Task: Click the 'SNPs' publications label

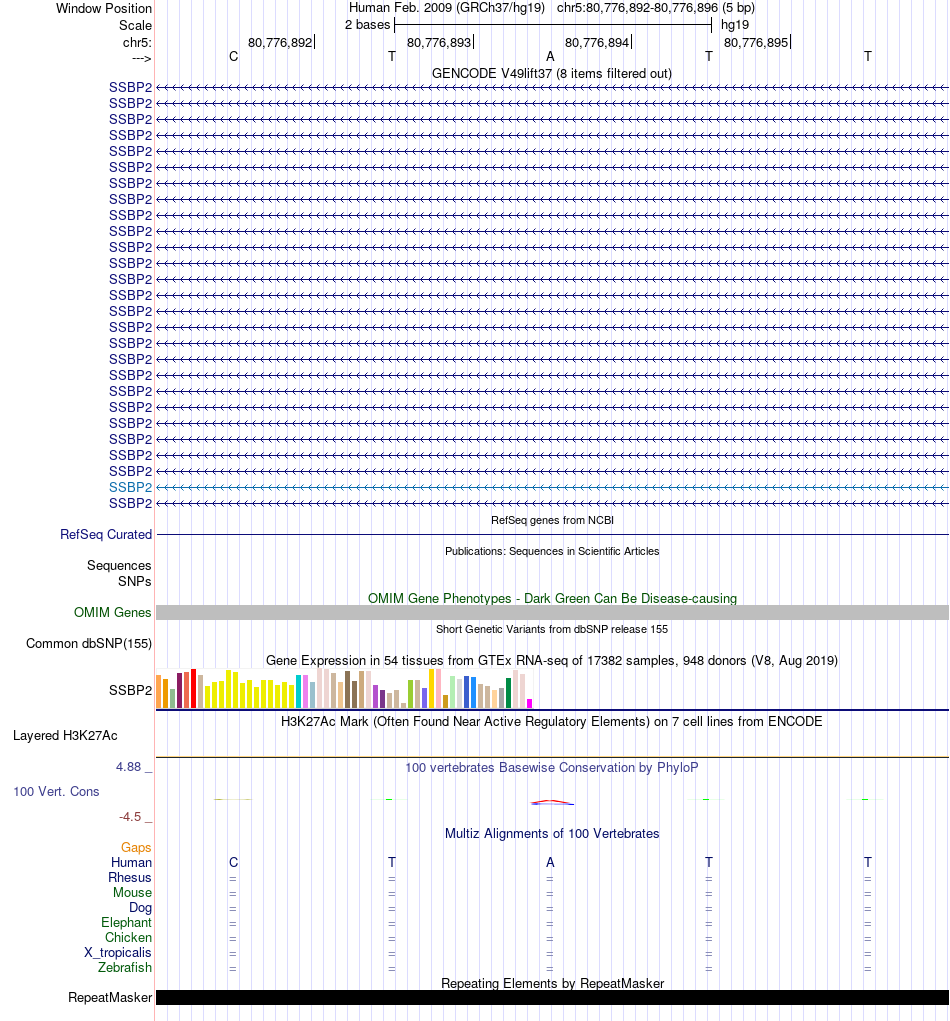Action: point(135,581)
